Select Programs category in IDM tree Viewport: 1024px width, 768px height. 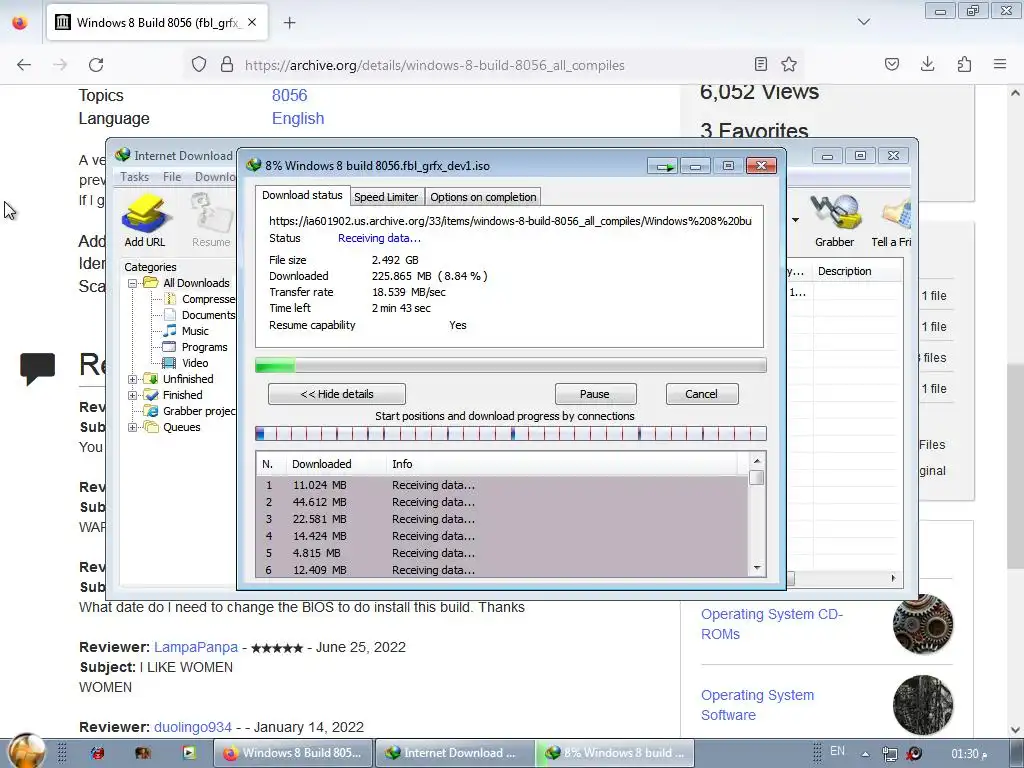pyautogui.click(x=204, y=347)
